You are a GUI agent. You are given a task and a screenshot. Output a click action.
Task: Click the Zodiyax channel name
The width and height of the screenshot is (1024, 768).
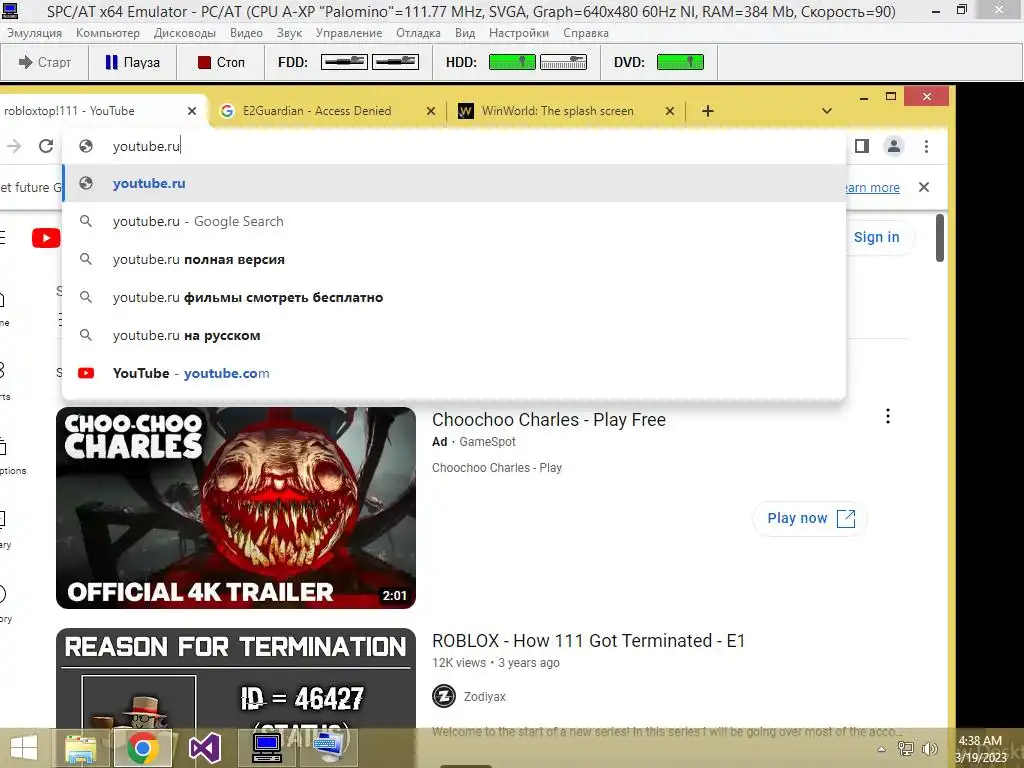click(x=485, y=697)
